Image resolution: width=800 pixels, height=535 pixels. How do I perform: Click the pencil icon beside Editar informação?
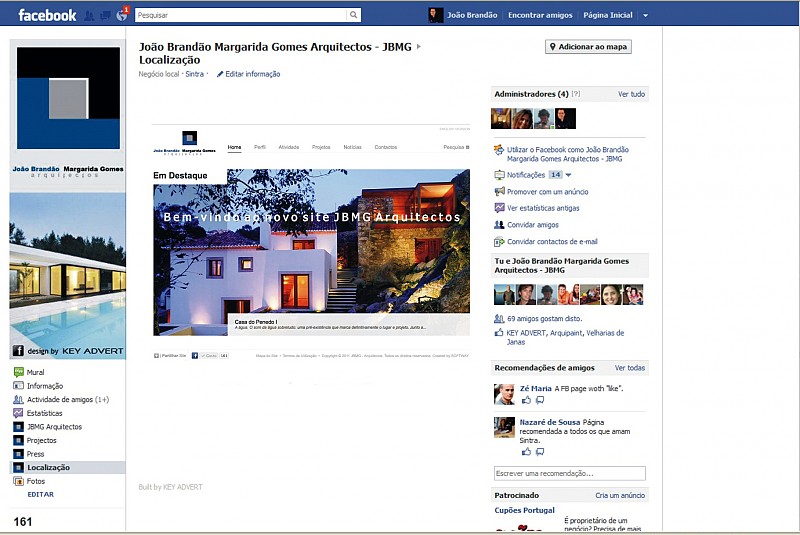tap(220, 74)
